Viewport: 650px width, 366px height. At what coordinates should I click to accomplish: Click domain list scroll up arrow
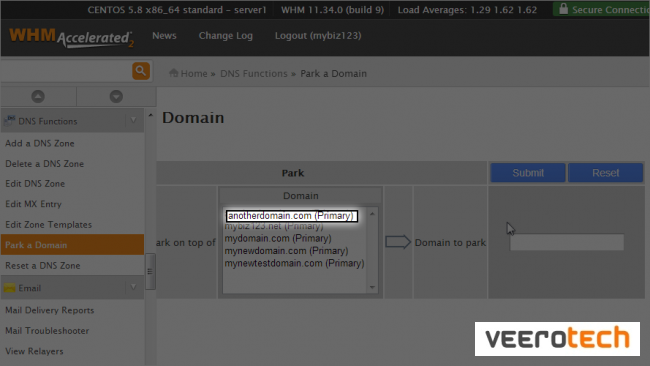[x=372, y=214]
